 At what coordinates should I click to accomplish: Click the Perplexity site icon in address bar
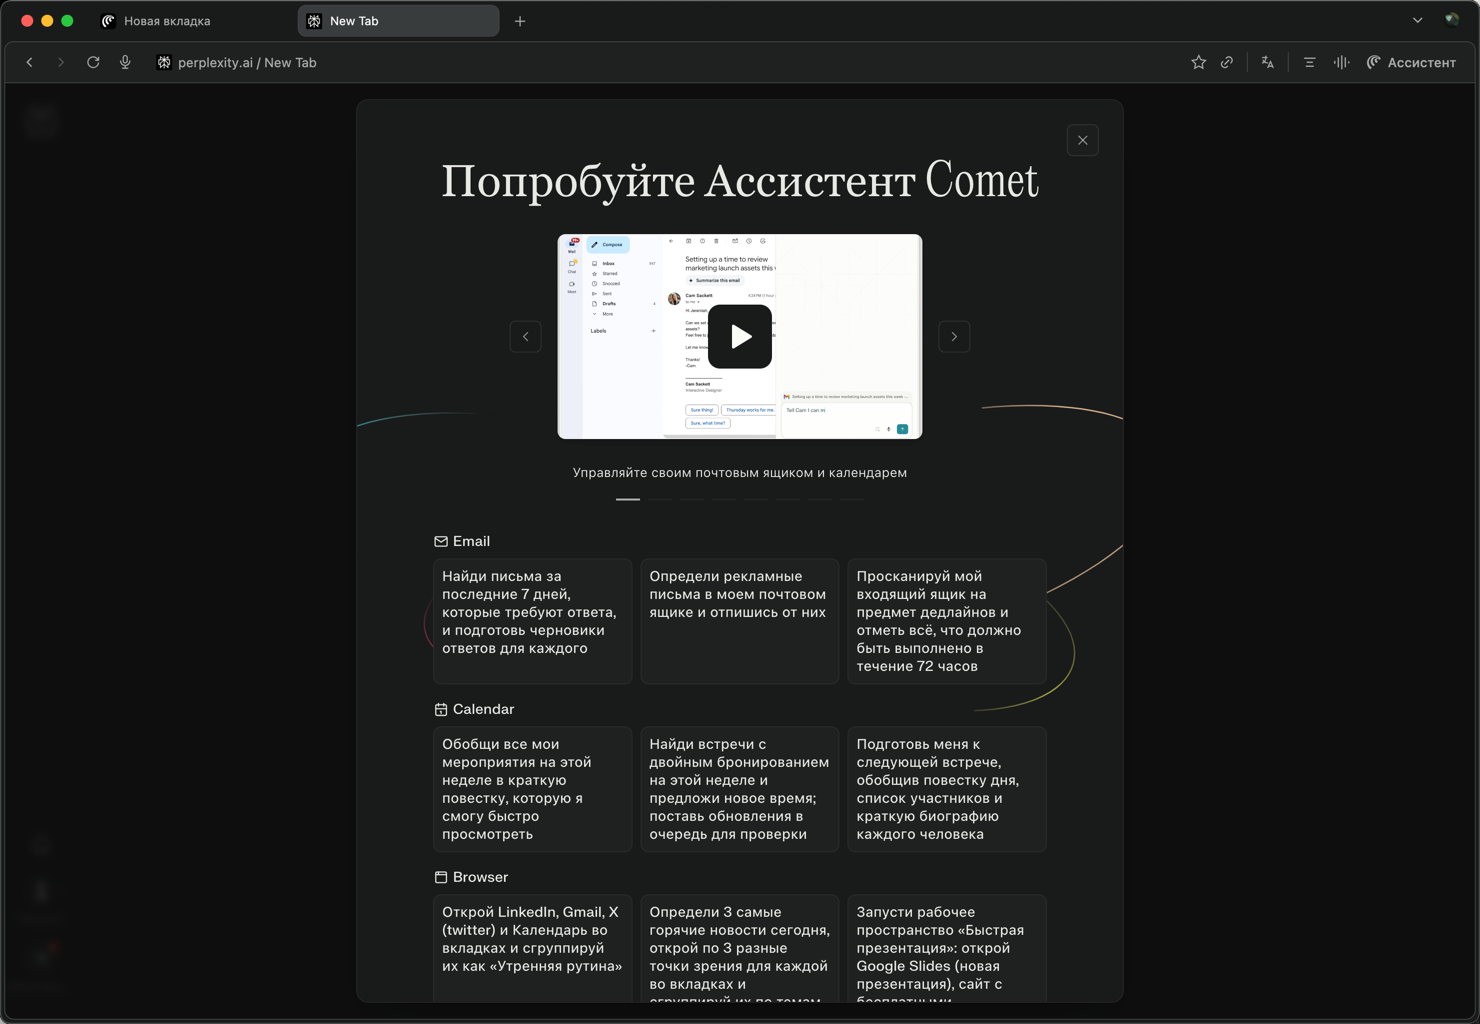tap(164, 62)
